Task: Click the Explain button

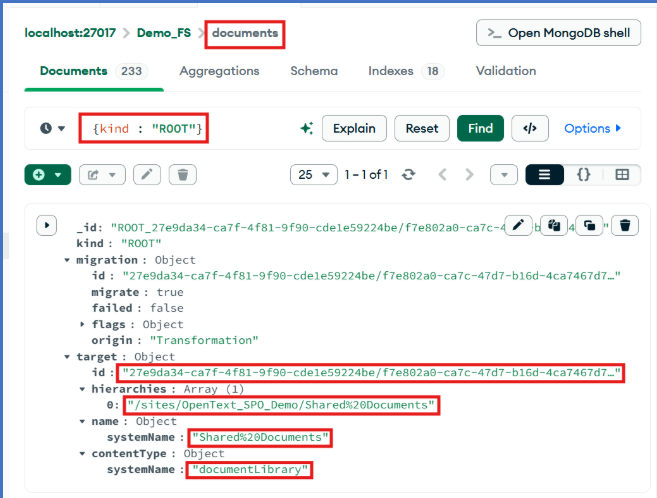Action: click(x=354, y=128)
